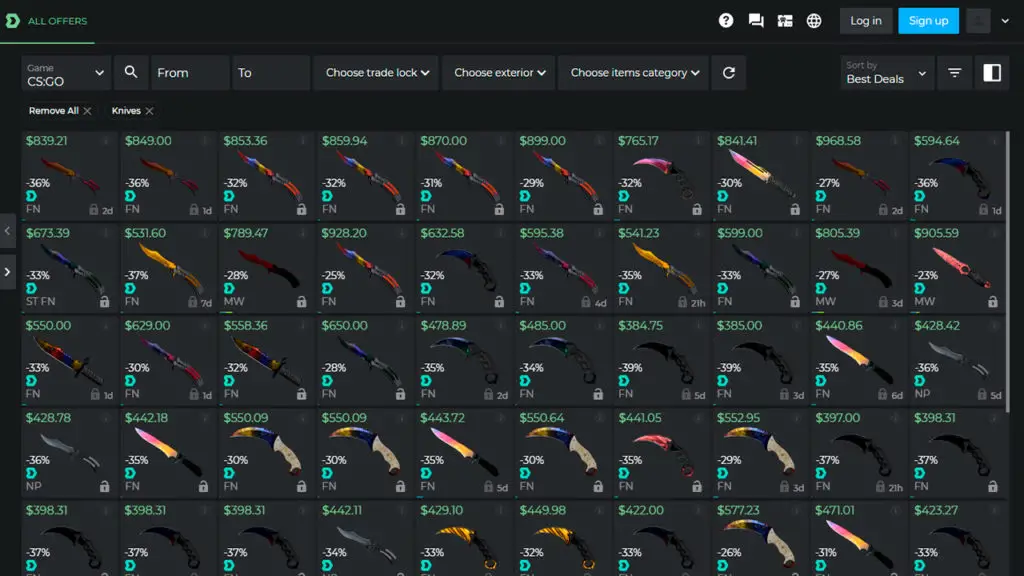
Task: Open the filter lines icon
Action: 954,72
